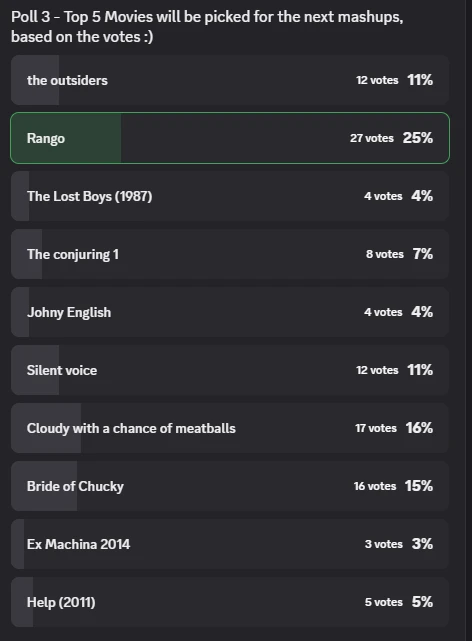Click the 16% result for Cloudy with meatballs

(x=419, y=428)
